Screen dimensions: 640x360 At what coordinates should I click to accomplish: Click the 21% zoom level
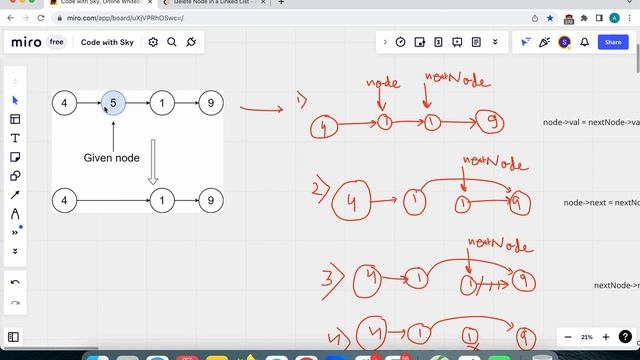coord(587,337)
